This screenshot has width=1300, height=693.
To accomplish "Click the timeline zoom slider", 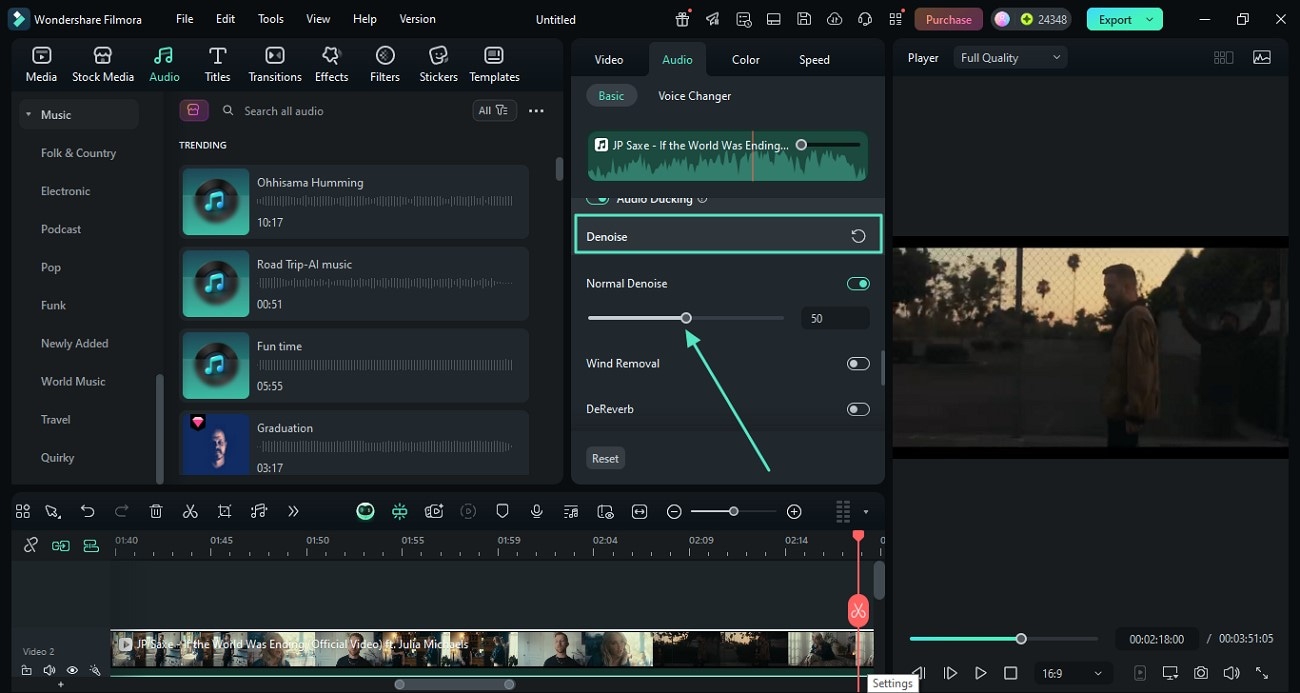I will (734, 511).
